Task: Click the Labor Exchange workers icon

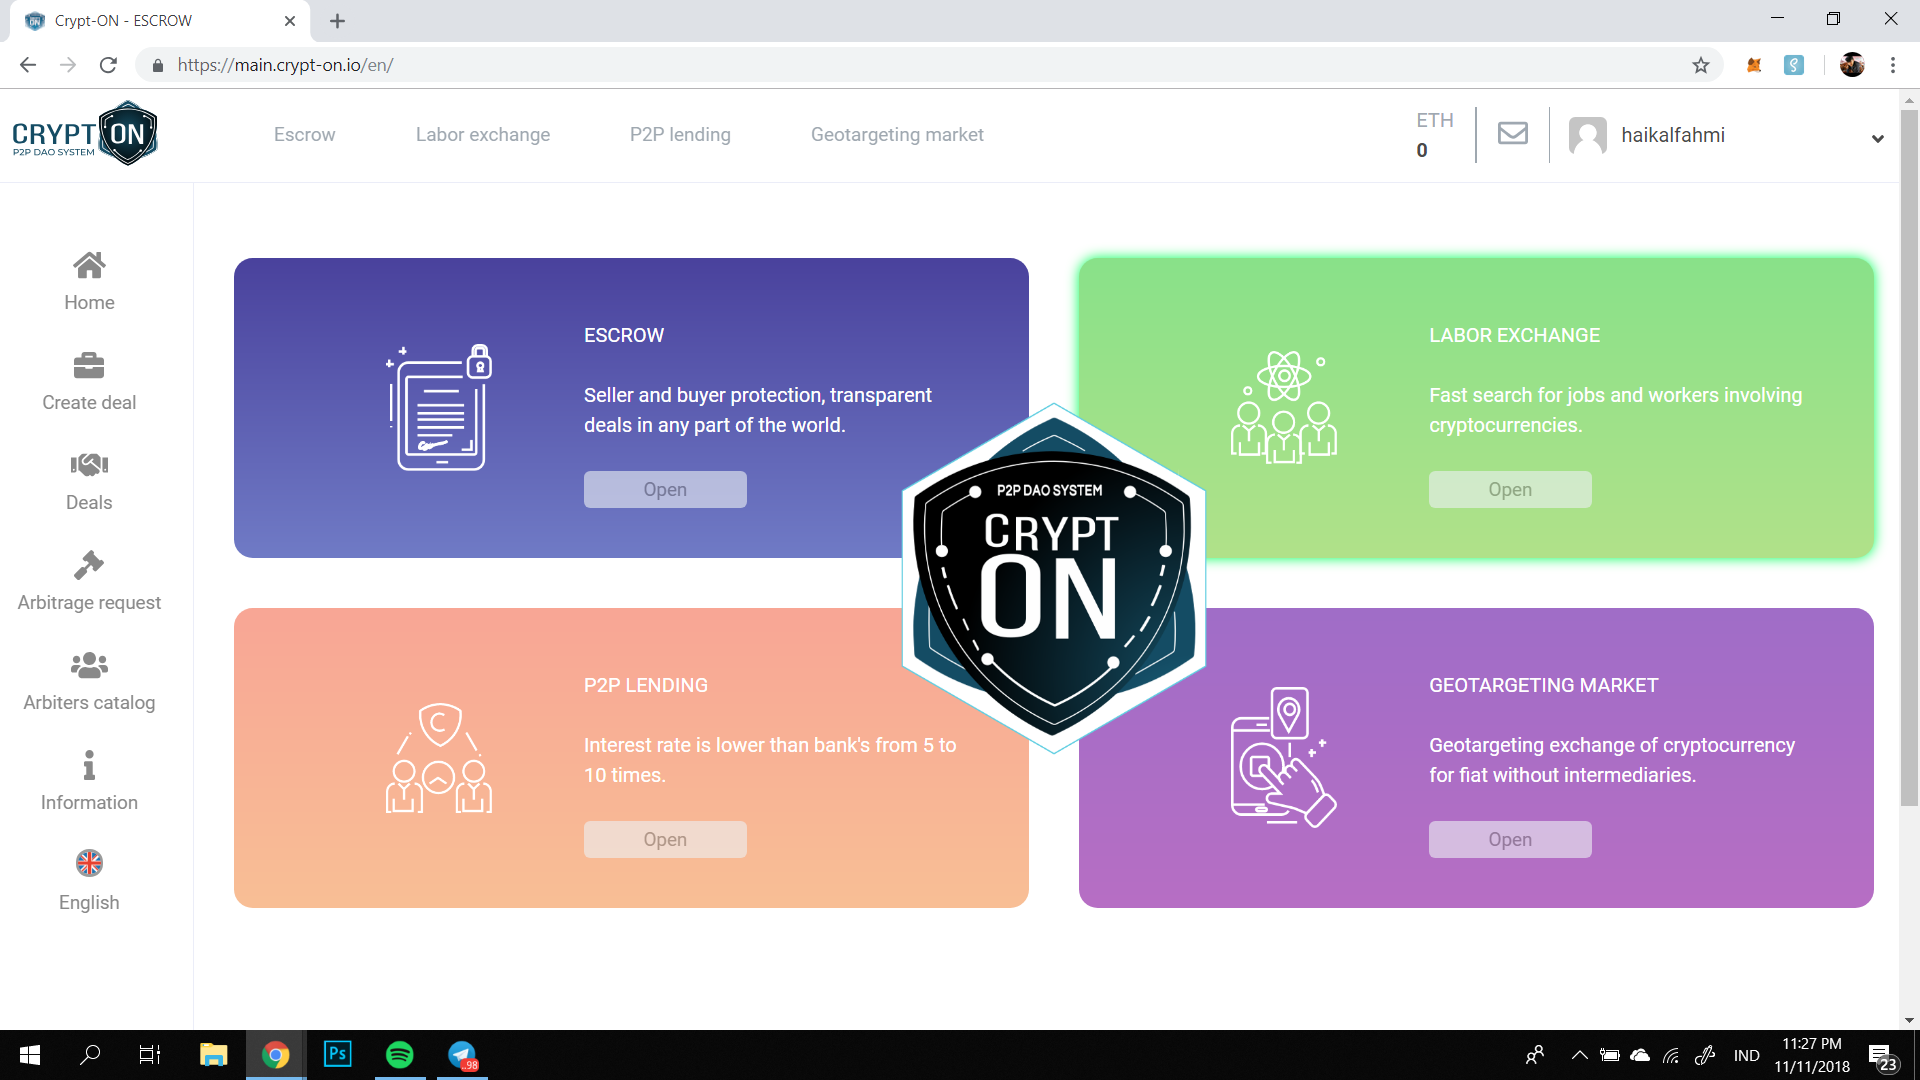Action: [x=1284, y=407]
